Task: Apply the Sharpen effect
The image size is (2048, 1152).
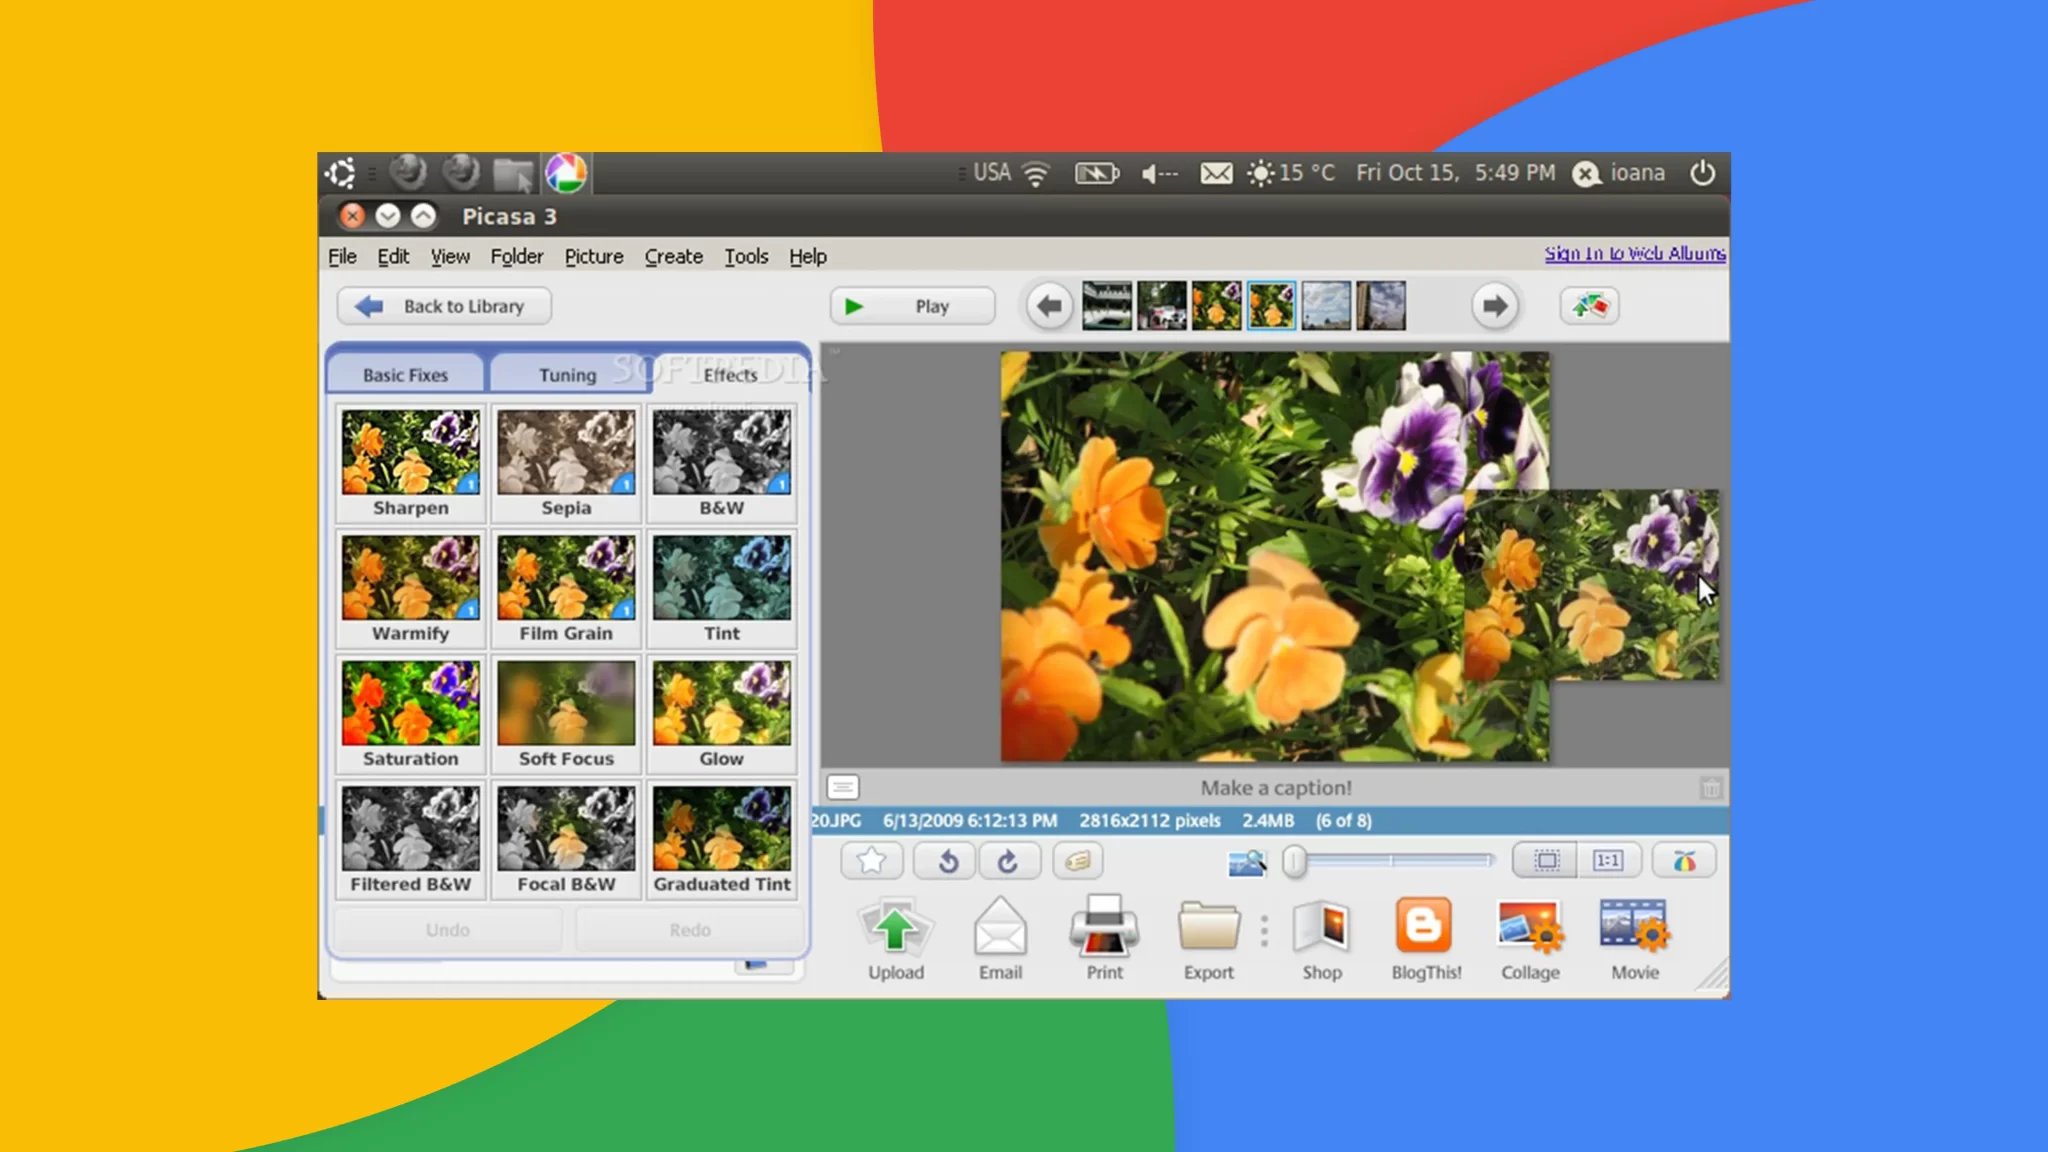Action: pos(411,463)
